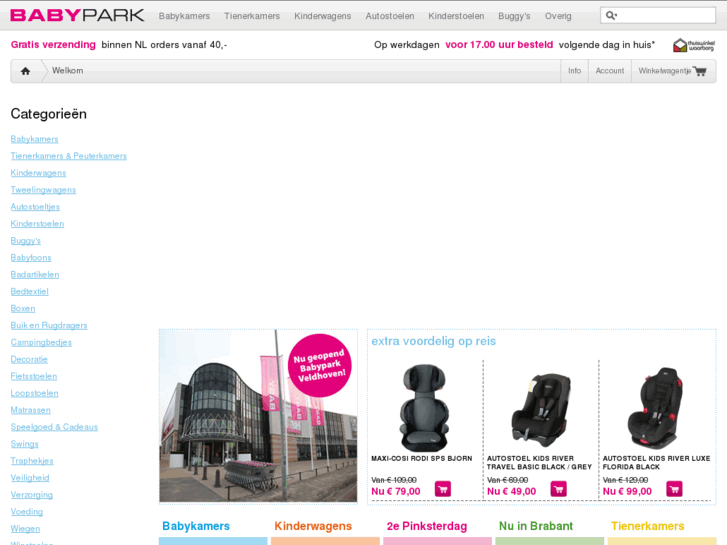This screenshot has width=727, height=545.
Task: Open the Tienerkamers promo heading
Action: pos(647,526)
